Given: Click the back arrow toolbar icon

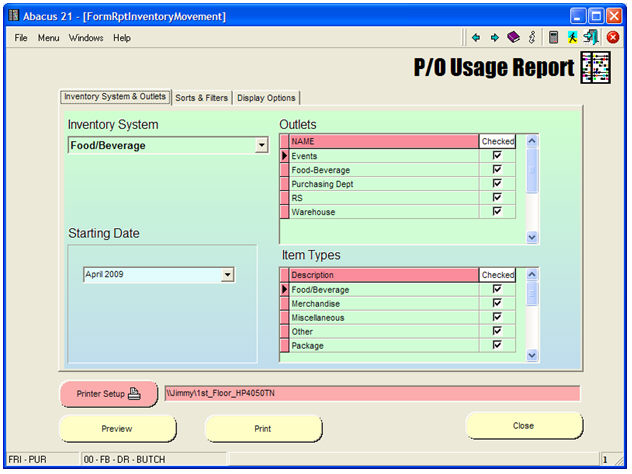Looking at the screenshot, I should [476, 38].
